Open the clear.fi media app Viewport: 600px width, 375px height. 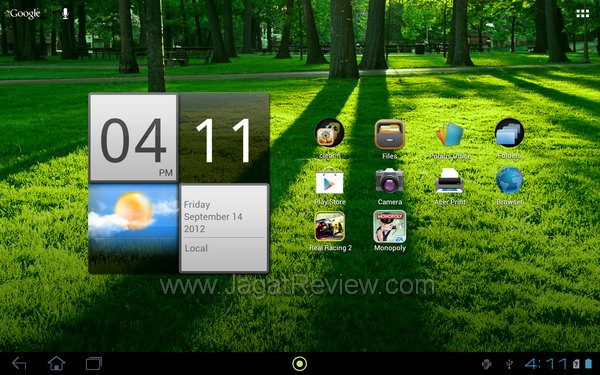[x=329, y=134]
